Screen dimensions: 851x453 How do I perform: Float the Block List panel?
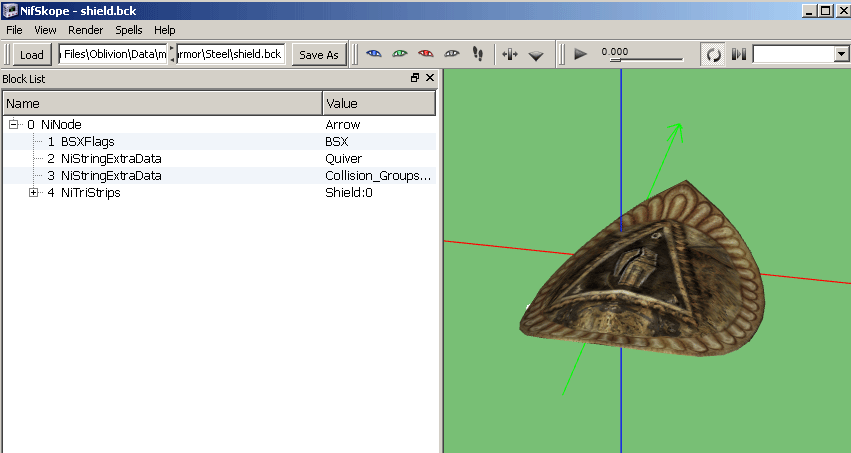point(415,78)
